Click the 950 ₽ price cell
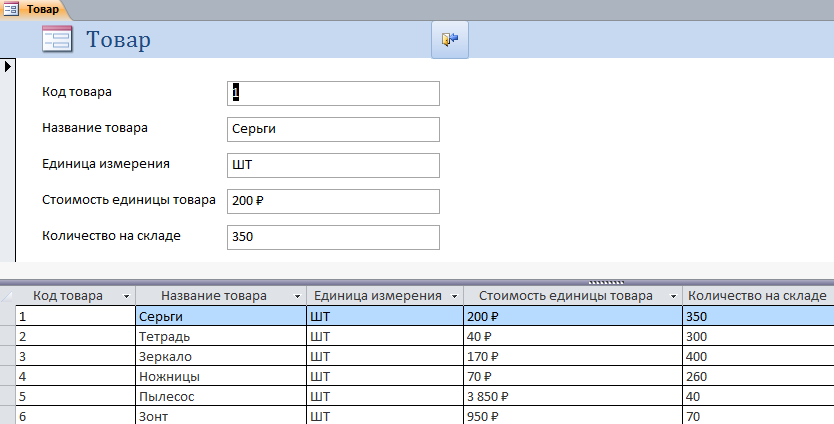 coord(573,415)
